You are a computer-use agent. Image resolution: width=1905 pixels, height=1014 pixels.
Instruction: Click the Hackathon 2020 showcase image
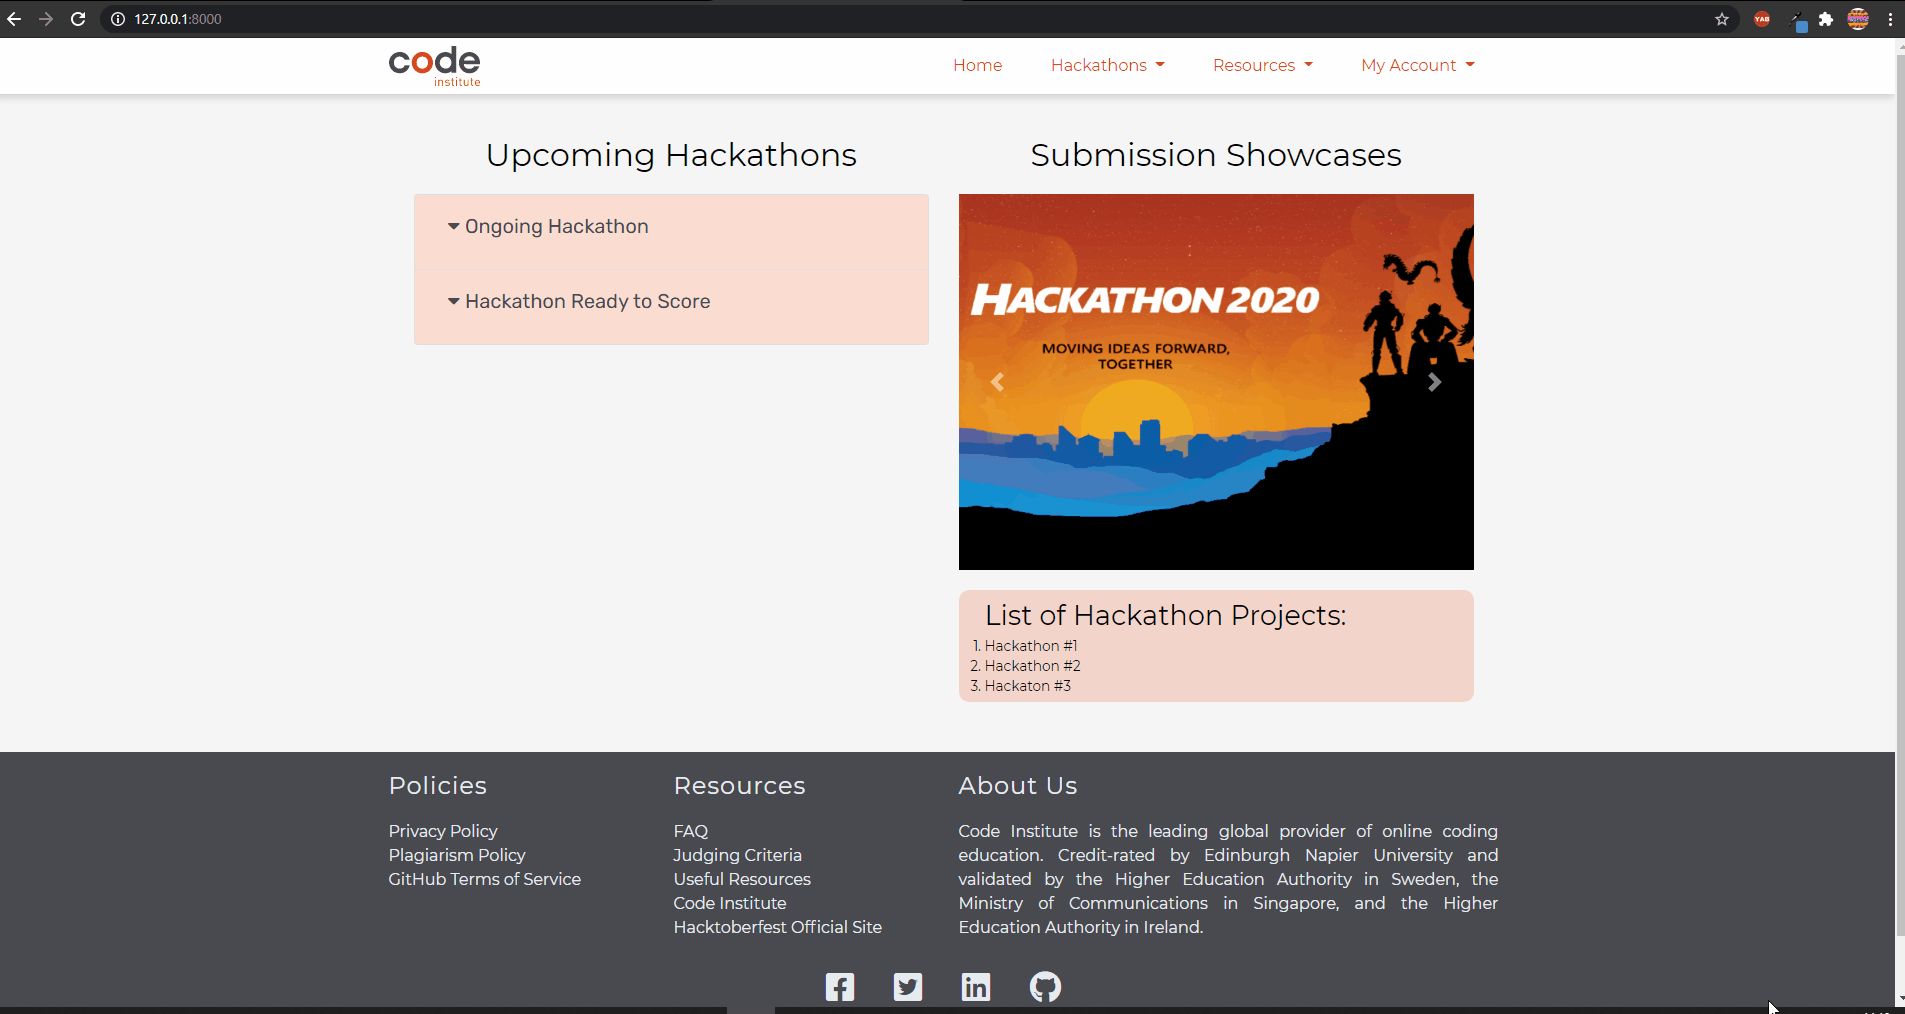[x=1216, y=382]
